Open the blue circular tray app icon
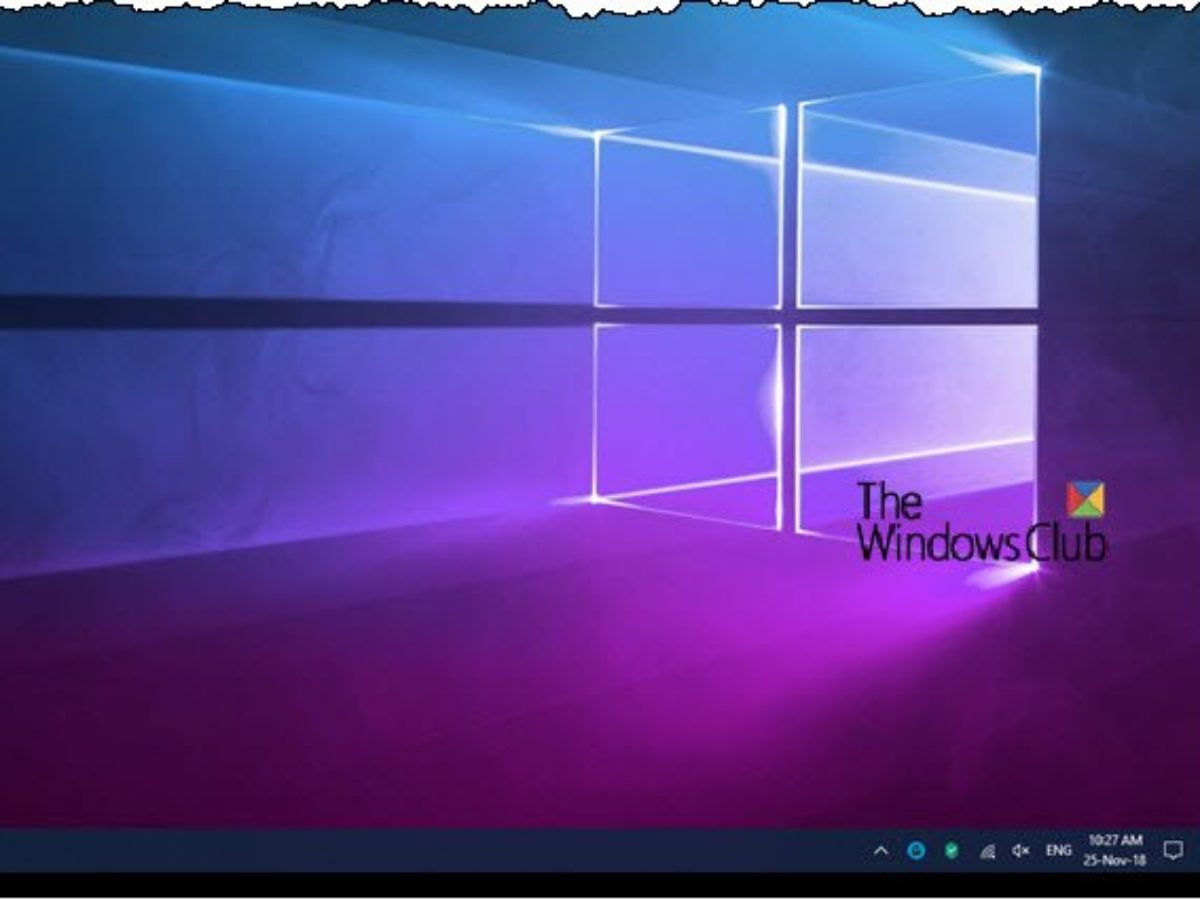Viewport: 1200px width, 900px height. [x=916, y=851]
